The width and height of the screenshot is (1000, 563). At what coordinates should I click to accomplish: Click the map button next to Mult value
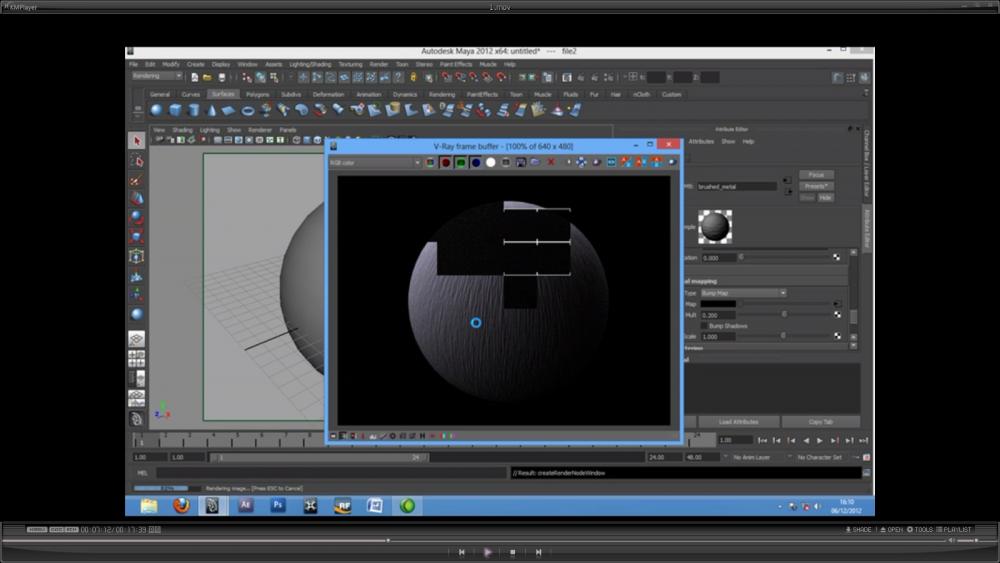pos(837,315)
